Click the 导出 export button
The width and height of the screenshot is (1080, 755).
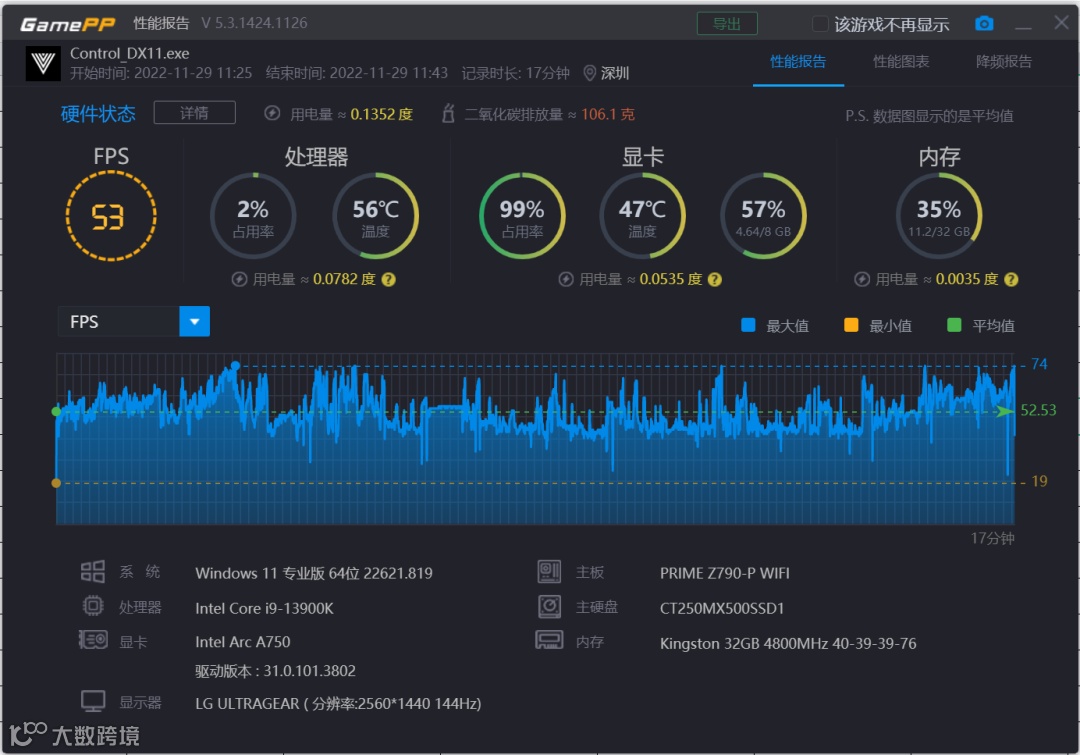(x=727, y=24)
